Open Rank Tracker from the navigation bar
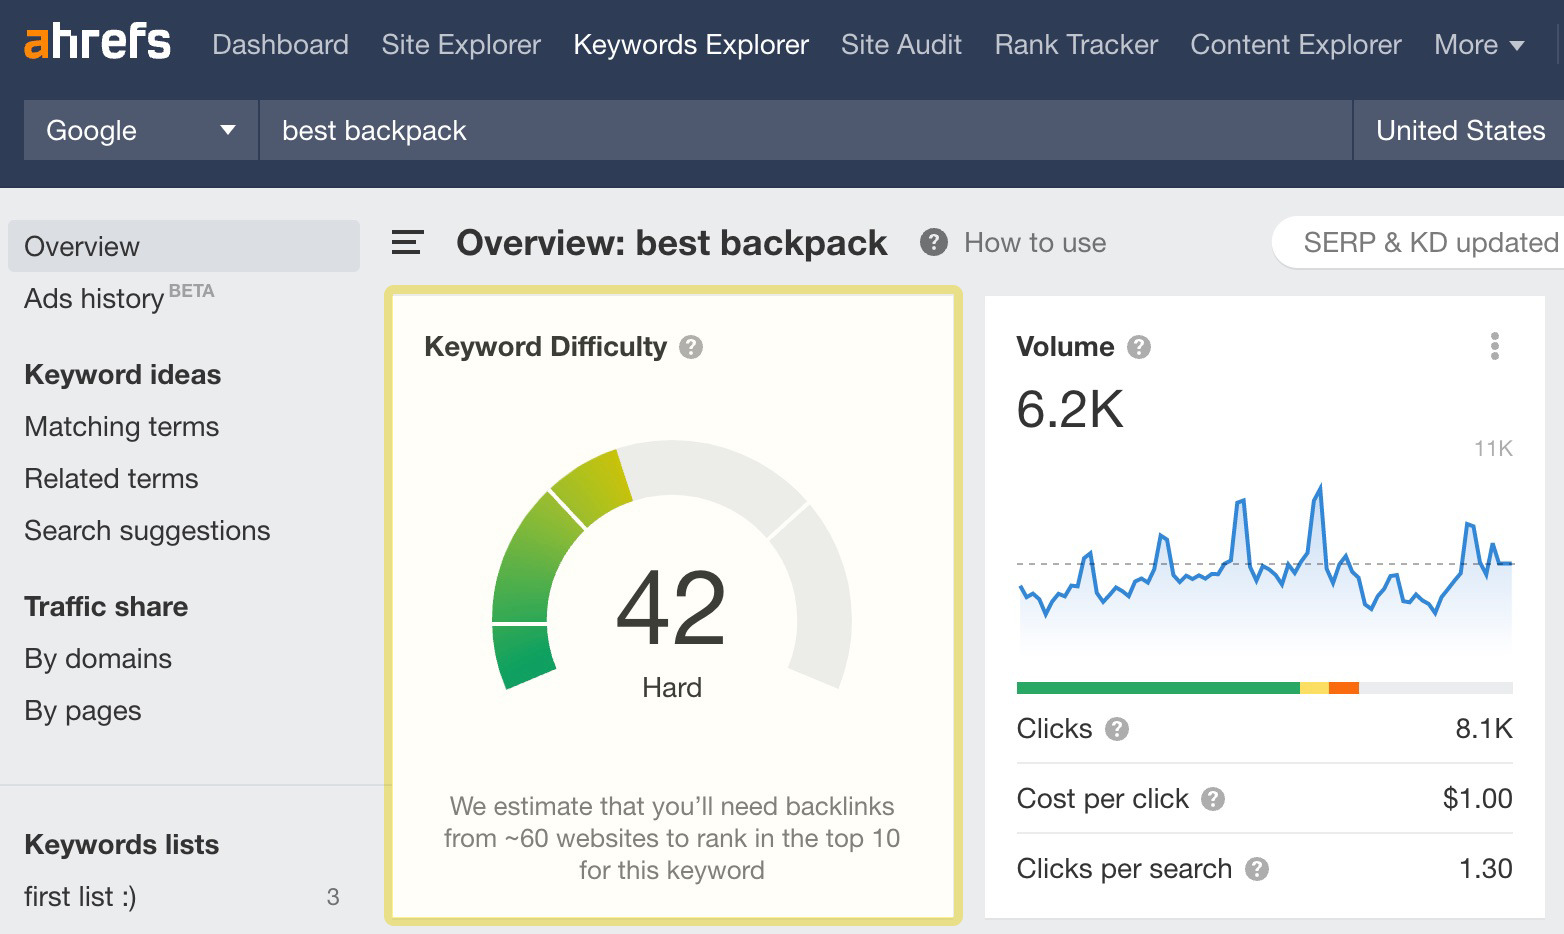Screen dimensions: 1564x934 (x=1075, y=45)
